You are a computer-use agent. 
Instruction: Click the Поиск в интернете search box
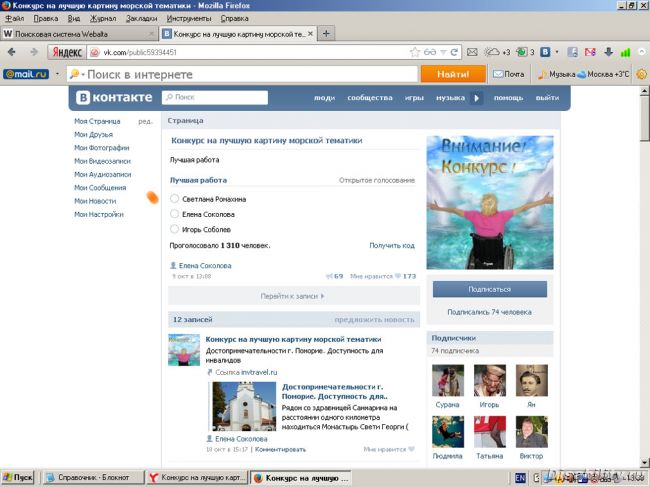pyautogui.click(x=243, y=74)
